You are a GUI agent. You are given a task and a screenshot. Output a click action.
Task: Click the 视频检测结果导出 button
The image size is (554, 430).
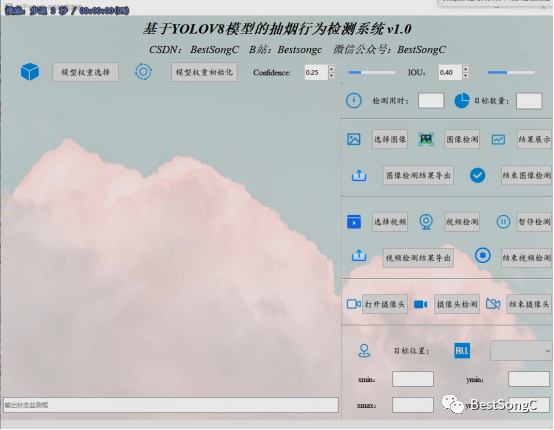pyautogui.click(x=418, y=258)
